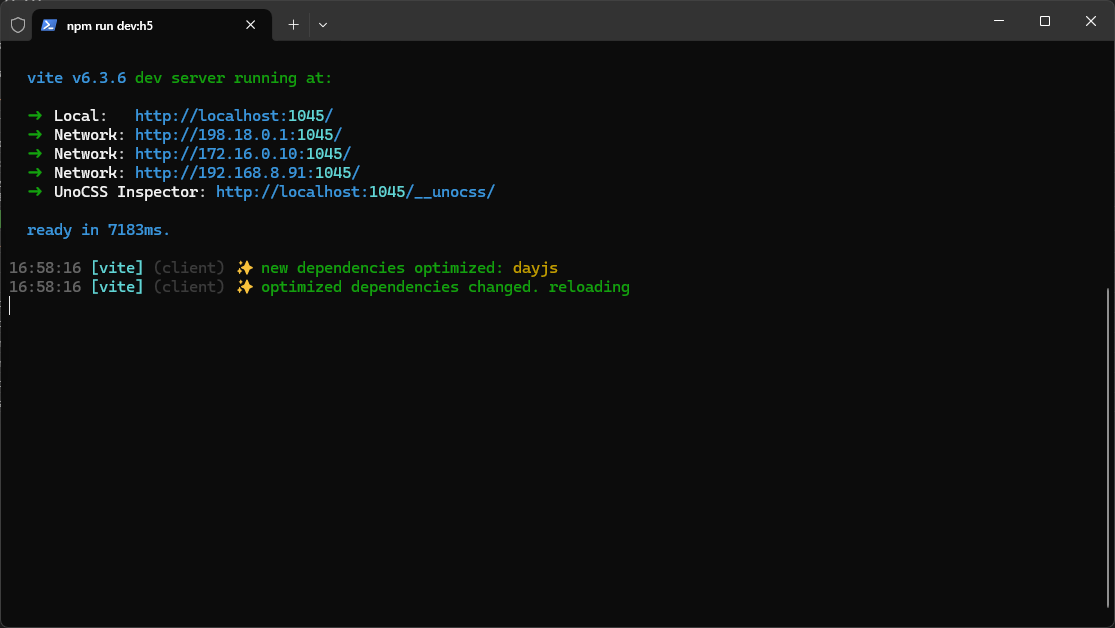Click the 'ready in 7183ms.' message
Image resolution: width=1115 pixels, height=628 pixels.
(x=98, y=230)
